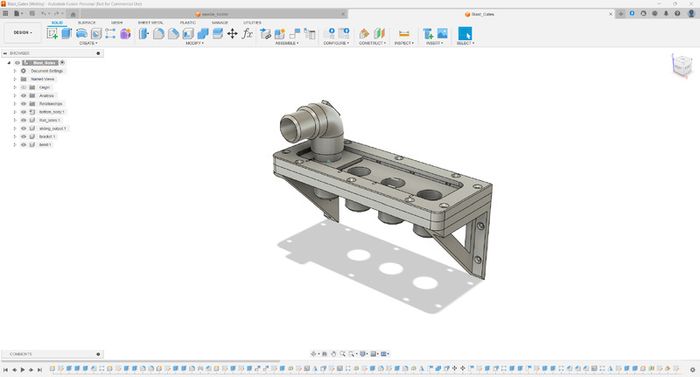Activate the blue Select tool
Screen dimensions: 700x377
(465, 34)
